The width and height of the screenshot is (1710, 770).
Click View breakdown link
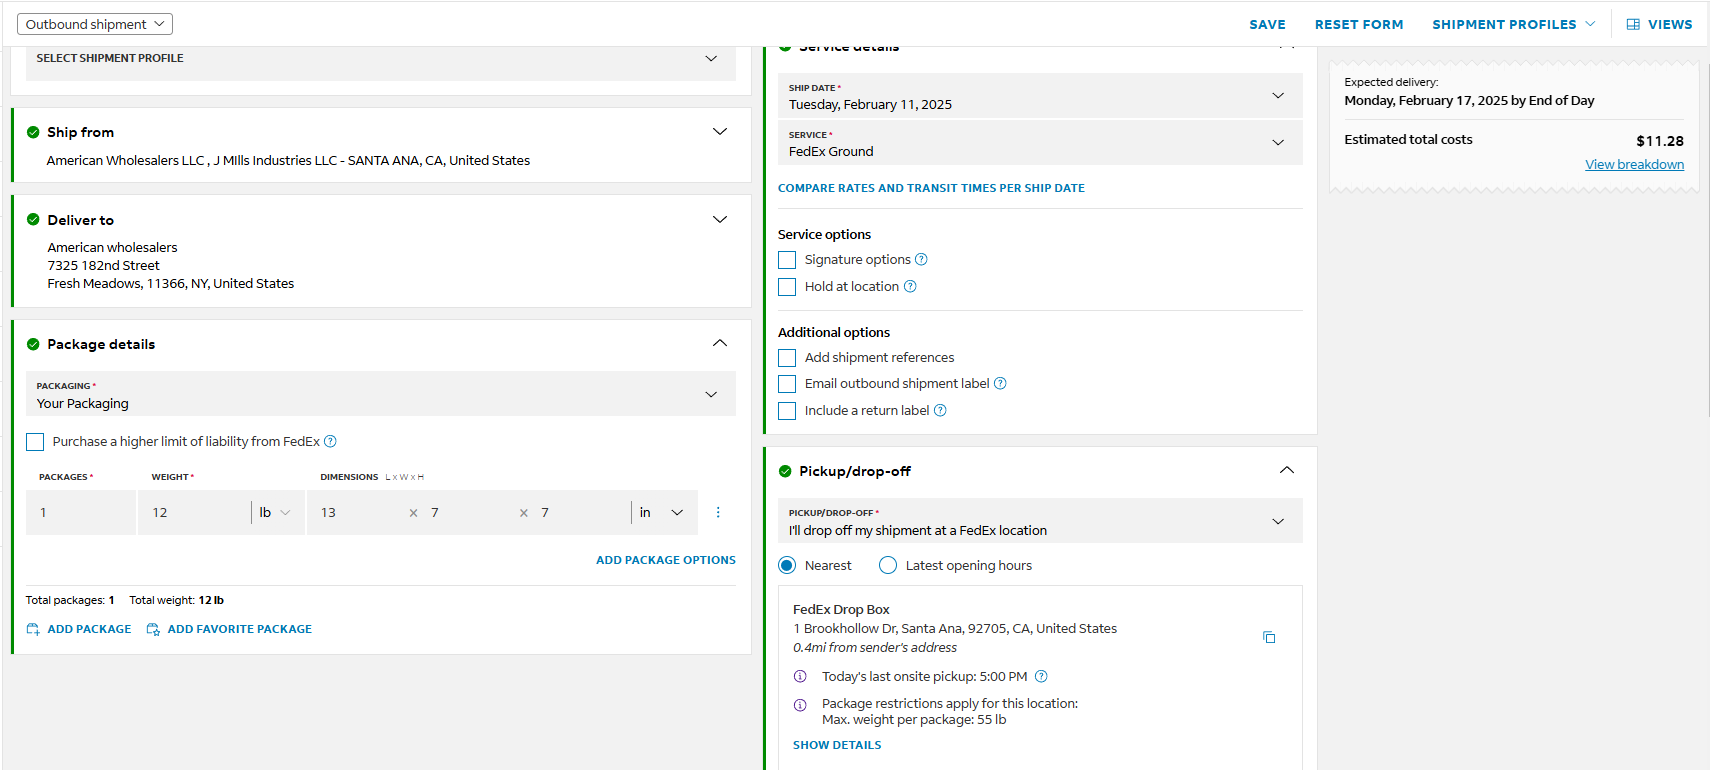[1634, 164]
